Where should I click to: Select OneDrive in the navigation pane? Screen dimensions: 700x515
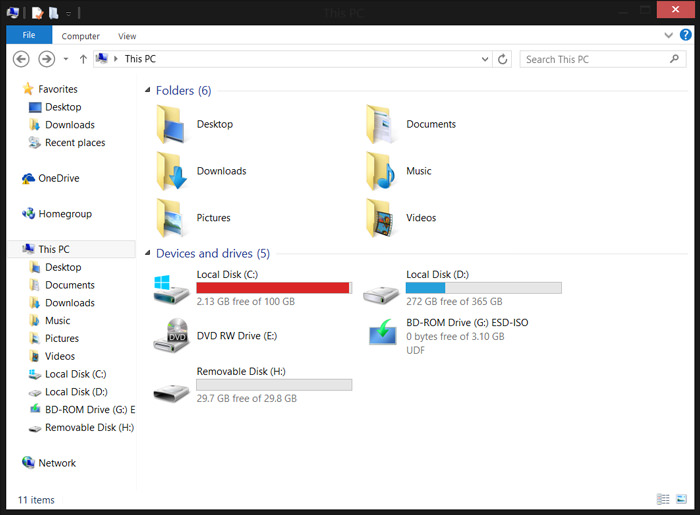pyautogui.click(x=58, y=178)
